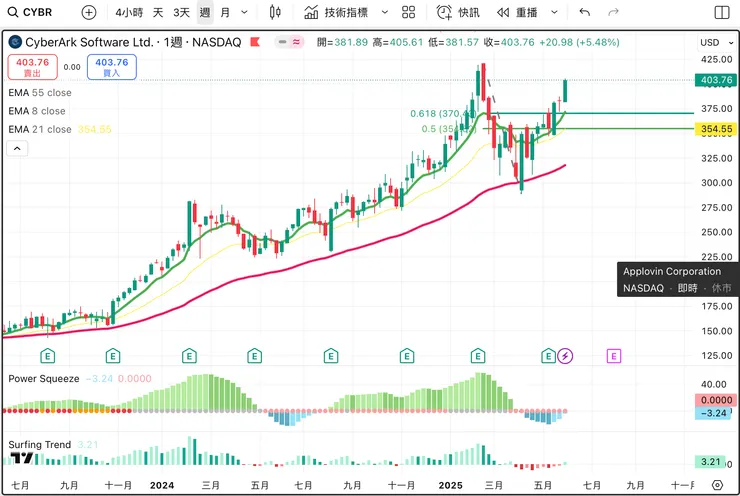Start bar replay with 重播
This screenshot has height=496, width=740.
tap(517, 12)
